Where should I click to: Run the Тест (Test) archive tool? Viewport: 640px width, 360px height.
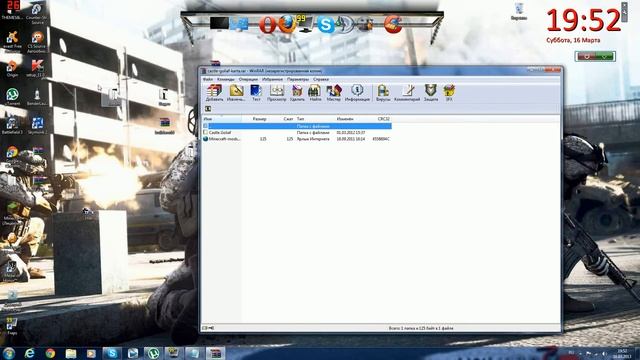(256, 93)
